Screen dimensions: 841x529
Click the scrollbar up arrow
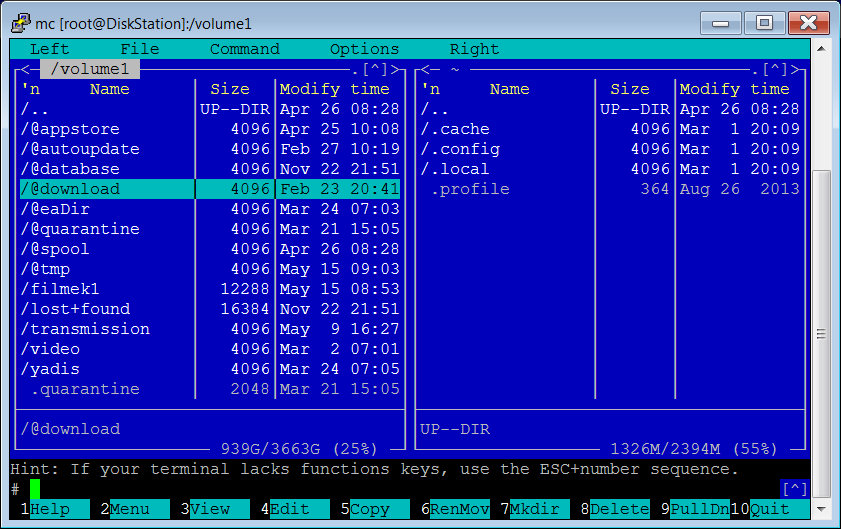click(x=821, y=49)
